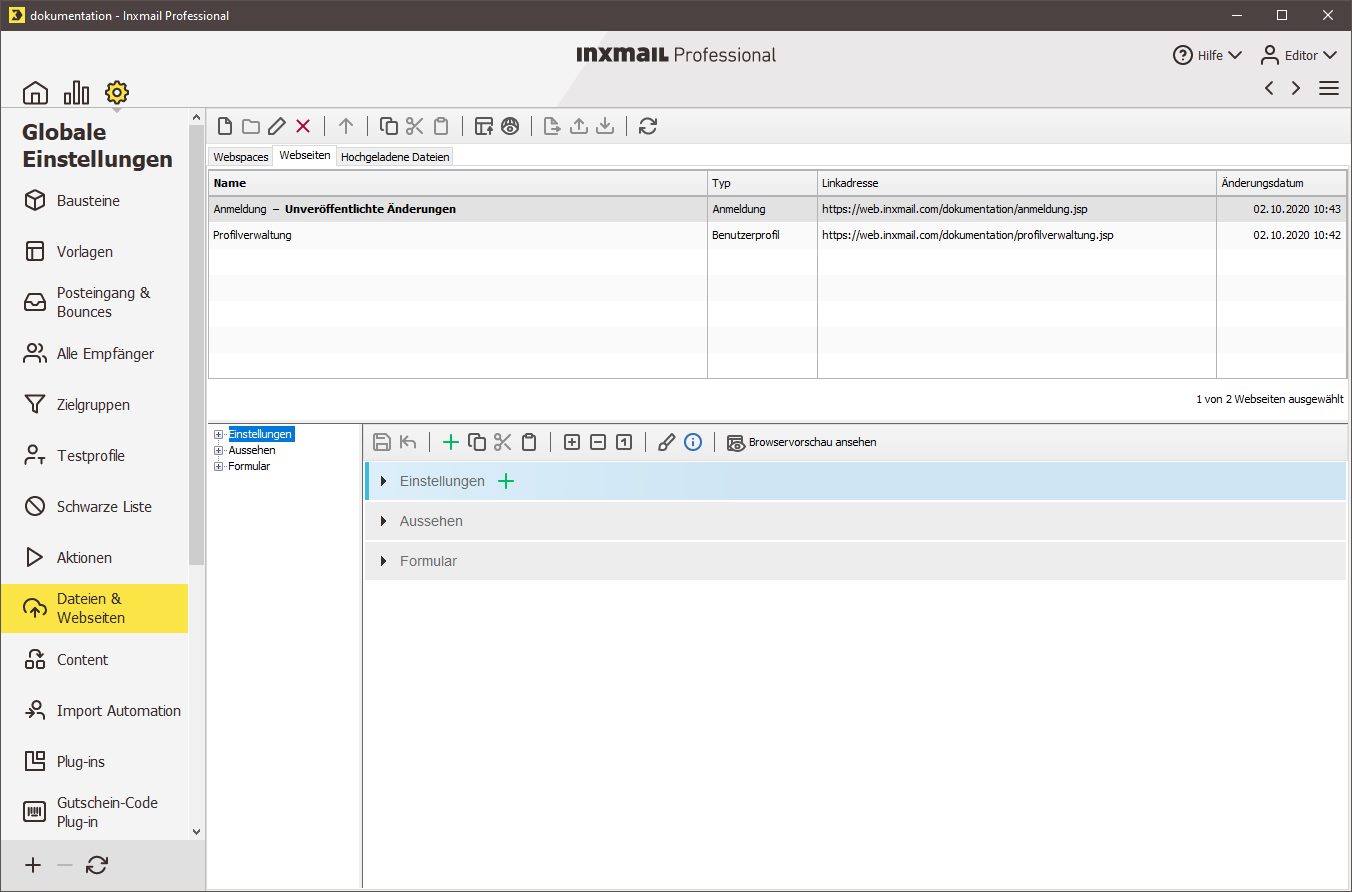
Task: Create a new webpage with the blank page icon
Action: click(225, 126)
